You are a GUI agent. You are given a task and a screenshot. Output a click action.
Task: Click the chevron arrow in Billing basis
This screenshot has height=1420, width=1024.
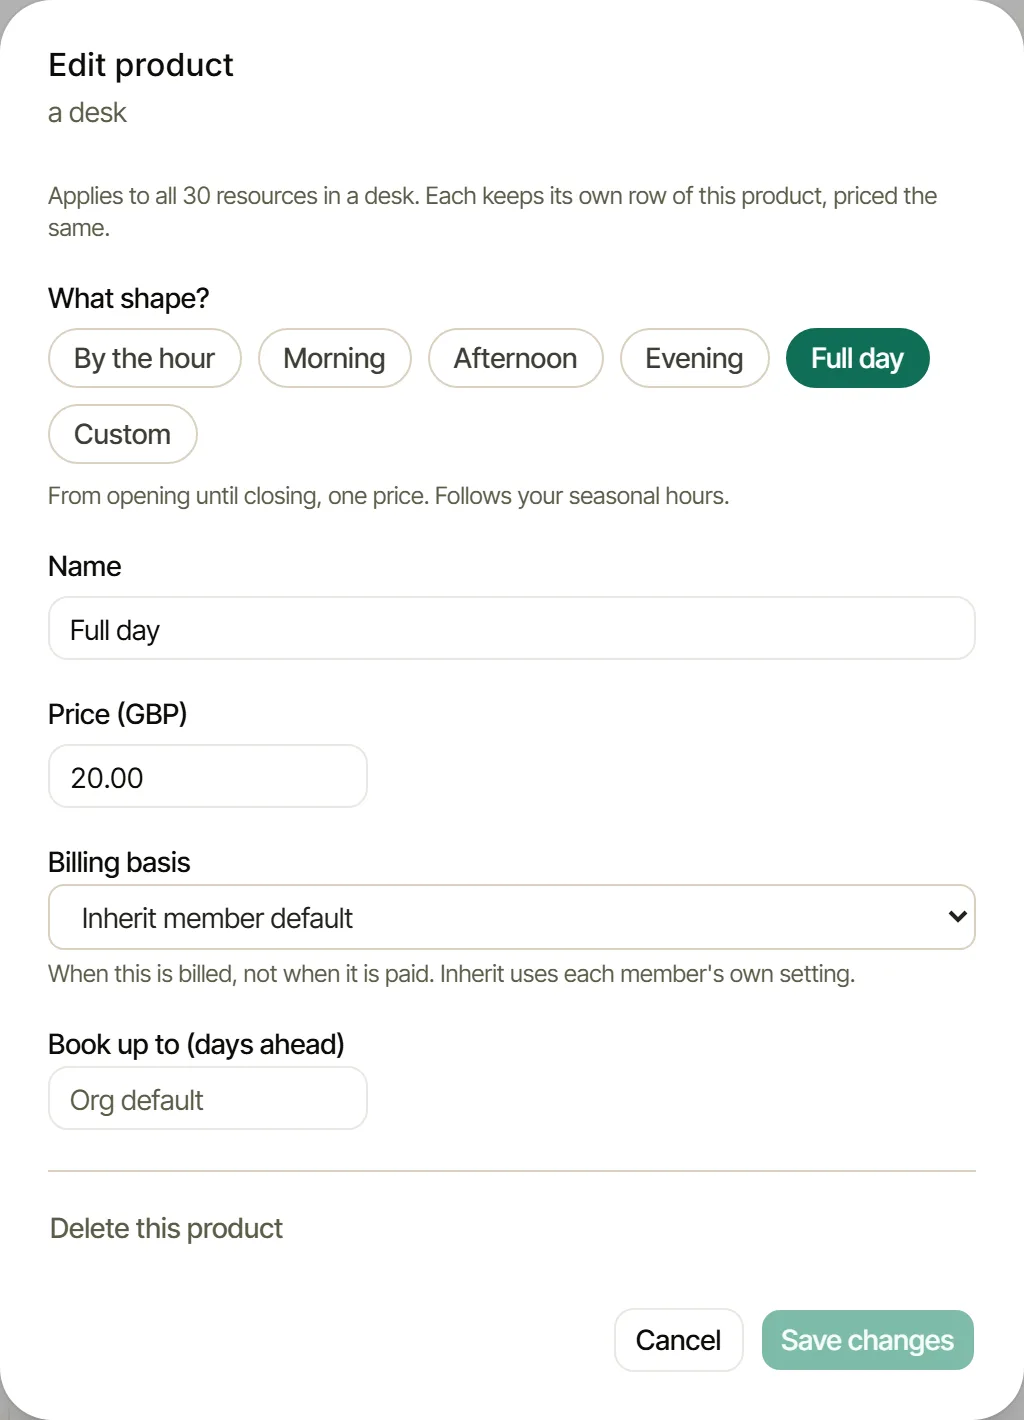(x=957, y=917)
